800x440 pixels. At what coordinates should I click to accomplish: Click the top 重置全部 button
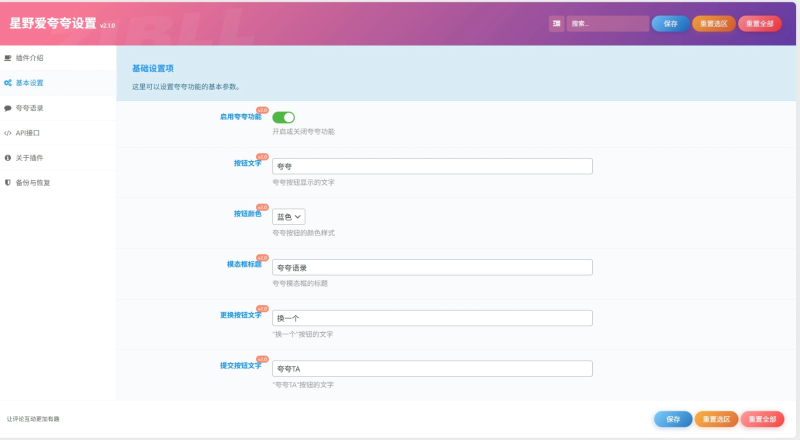pos(760,23)
